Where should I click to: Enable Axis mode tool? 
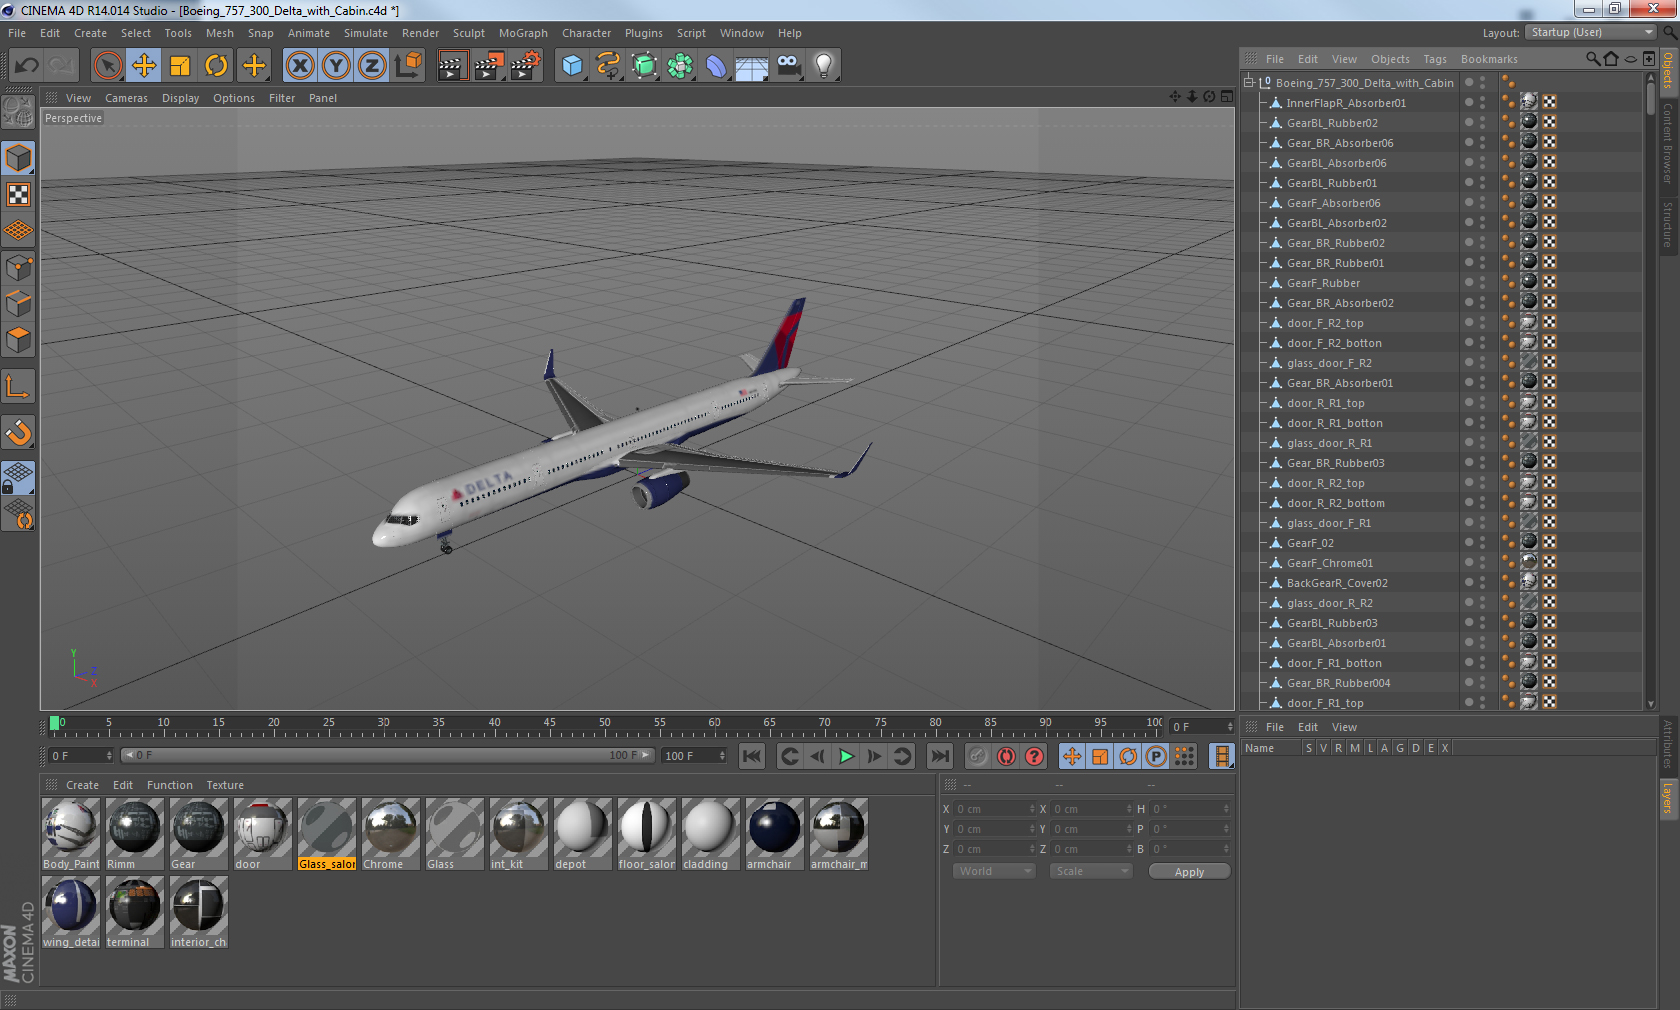pyautogui.click(x=19, y=386)
